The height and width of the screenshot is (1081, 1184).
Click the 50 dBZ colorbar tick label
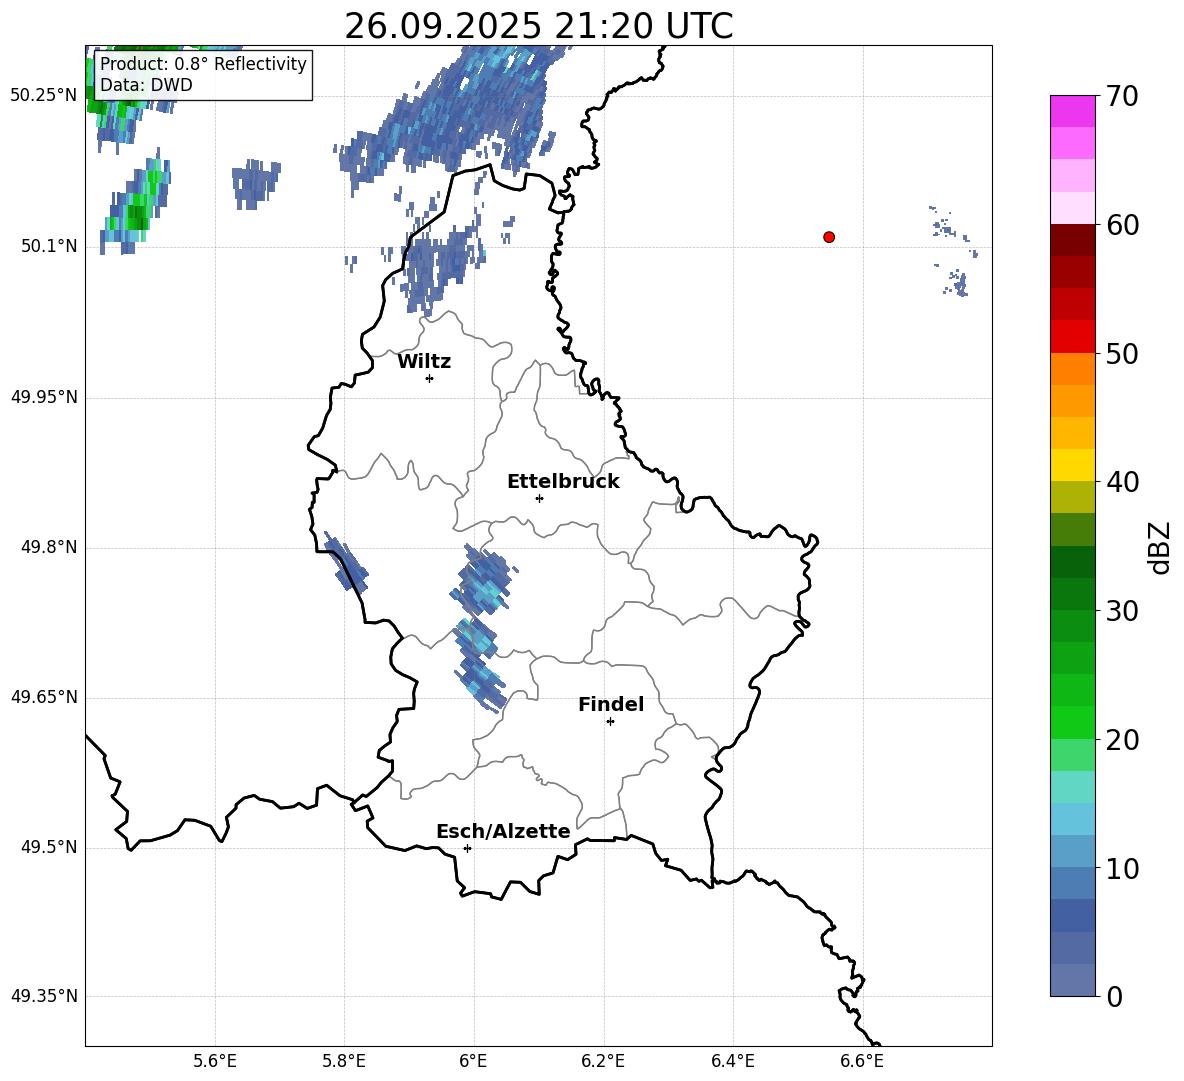click(x=1122, y=353)
